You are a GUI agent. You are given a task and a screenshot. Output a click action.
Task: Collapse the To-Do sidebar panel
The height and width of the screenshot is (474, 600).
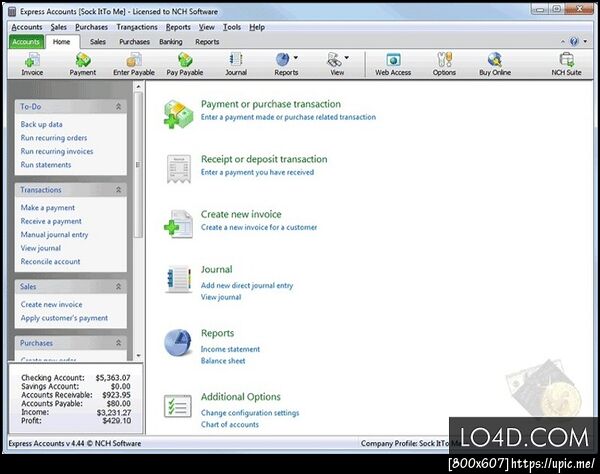point(119,107)
